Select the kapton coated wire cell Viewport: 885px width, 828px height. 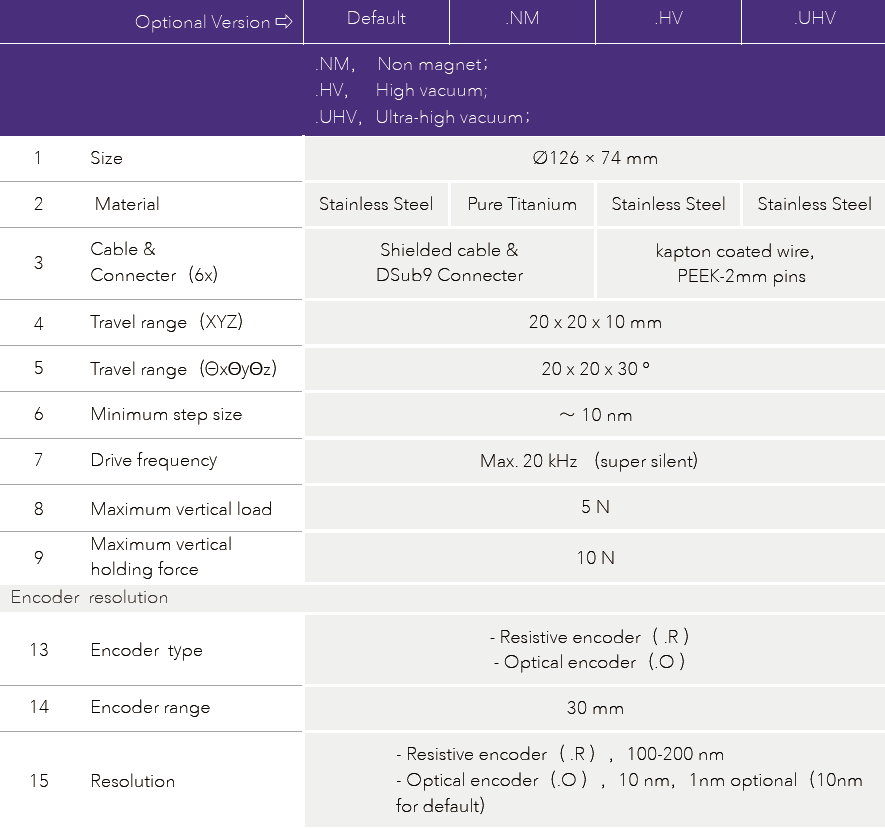pyautogui.click(x=741, y=263)
